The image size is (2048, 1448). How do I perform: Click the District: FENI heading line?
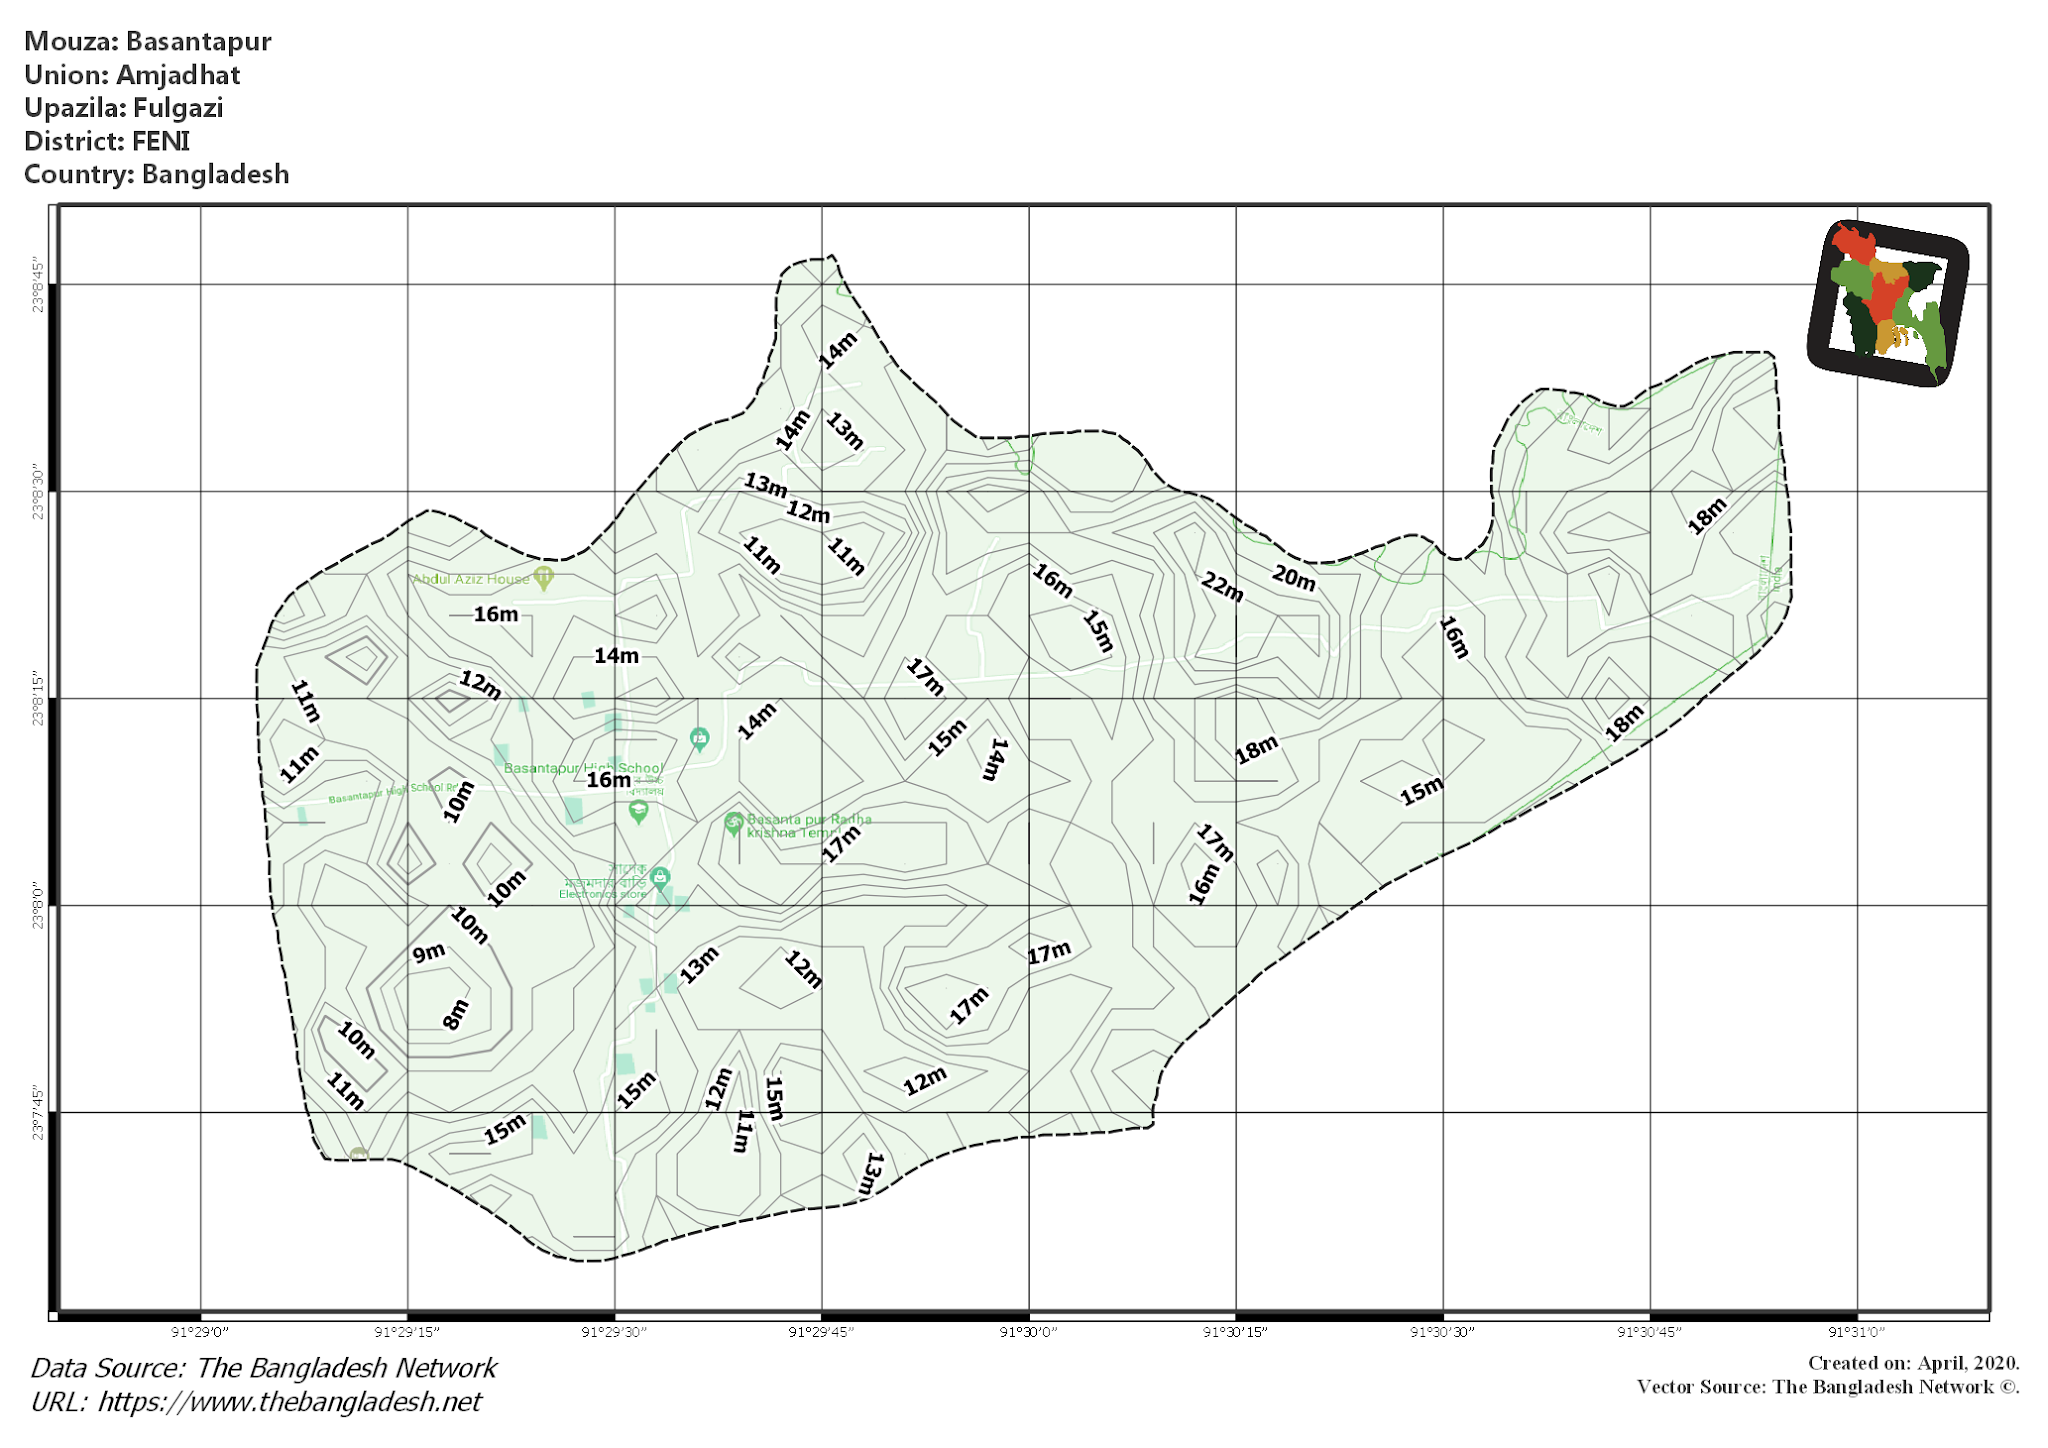point(107,141)
